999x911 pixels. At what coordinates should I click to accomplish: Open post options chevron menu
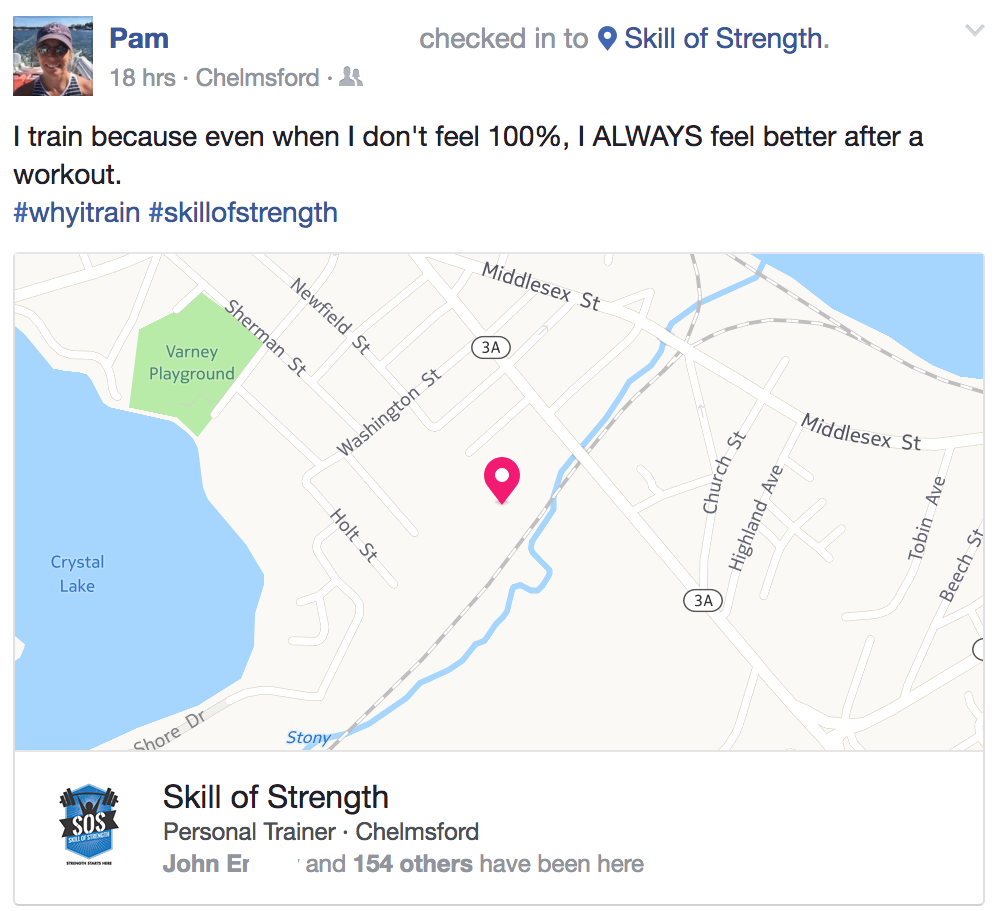(974, 31)
